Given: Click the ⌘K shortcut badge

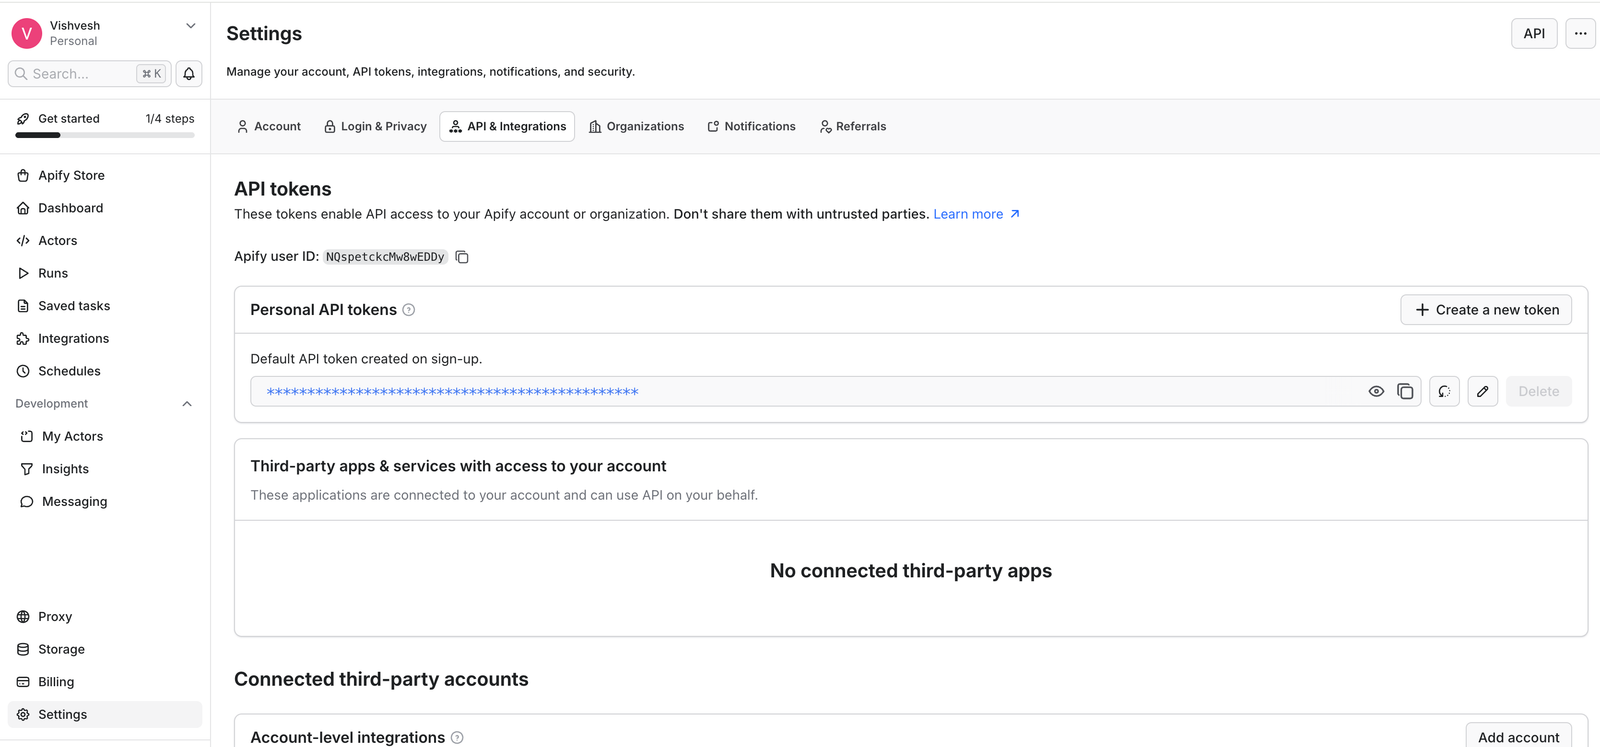Looking at the screenshot, I should [x=151, y=74].
